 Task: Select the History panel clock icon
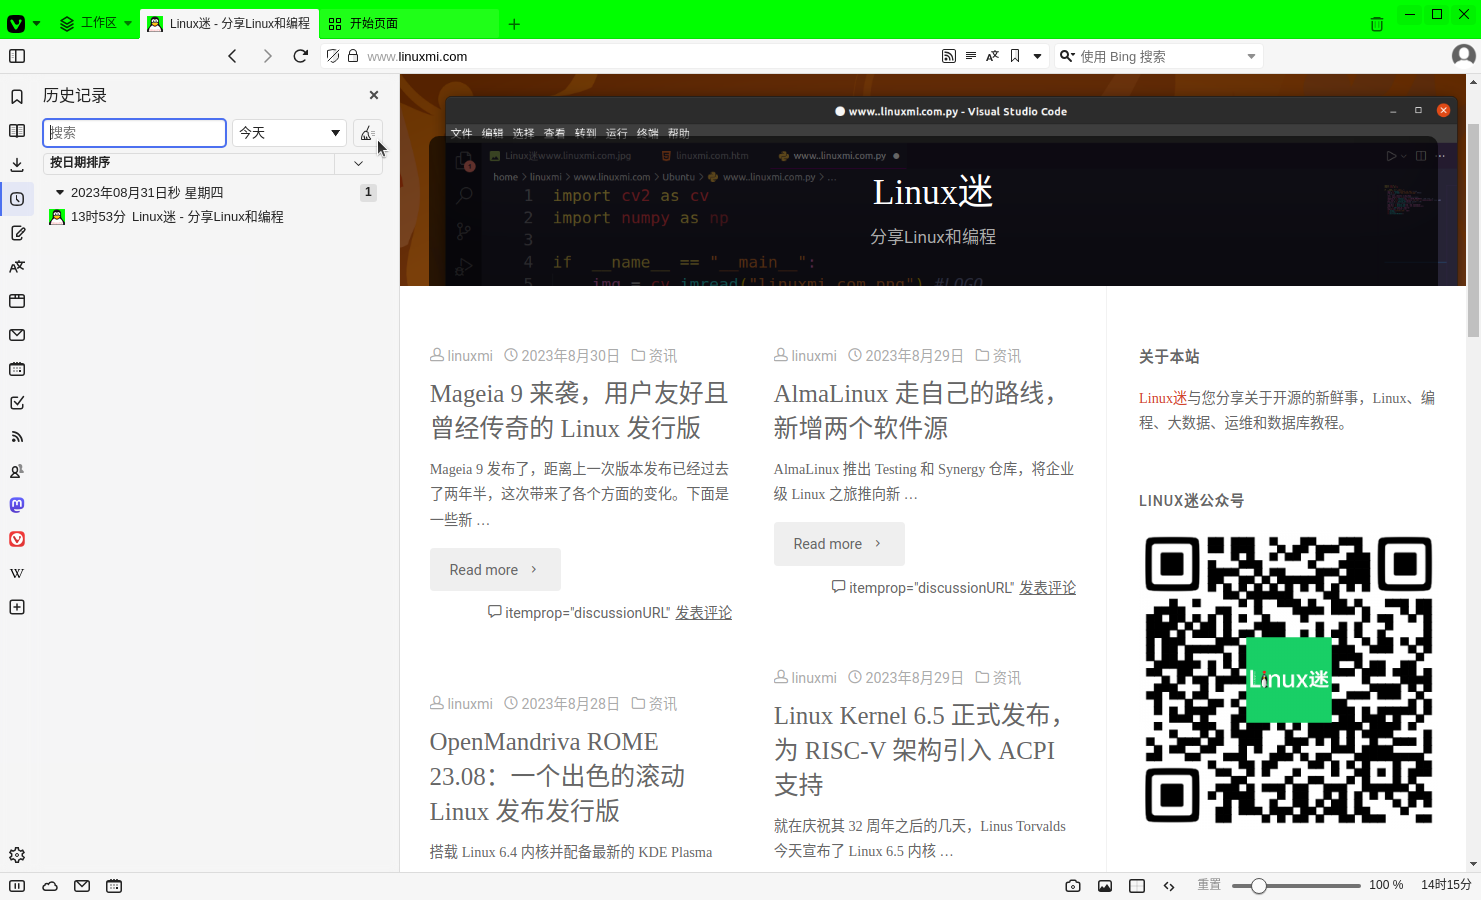pos(17,199)
